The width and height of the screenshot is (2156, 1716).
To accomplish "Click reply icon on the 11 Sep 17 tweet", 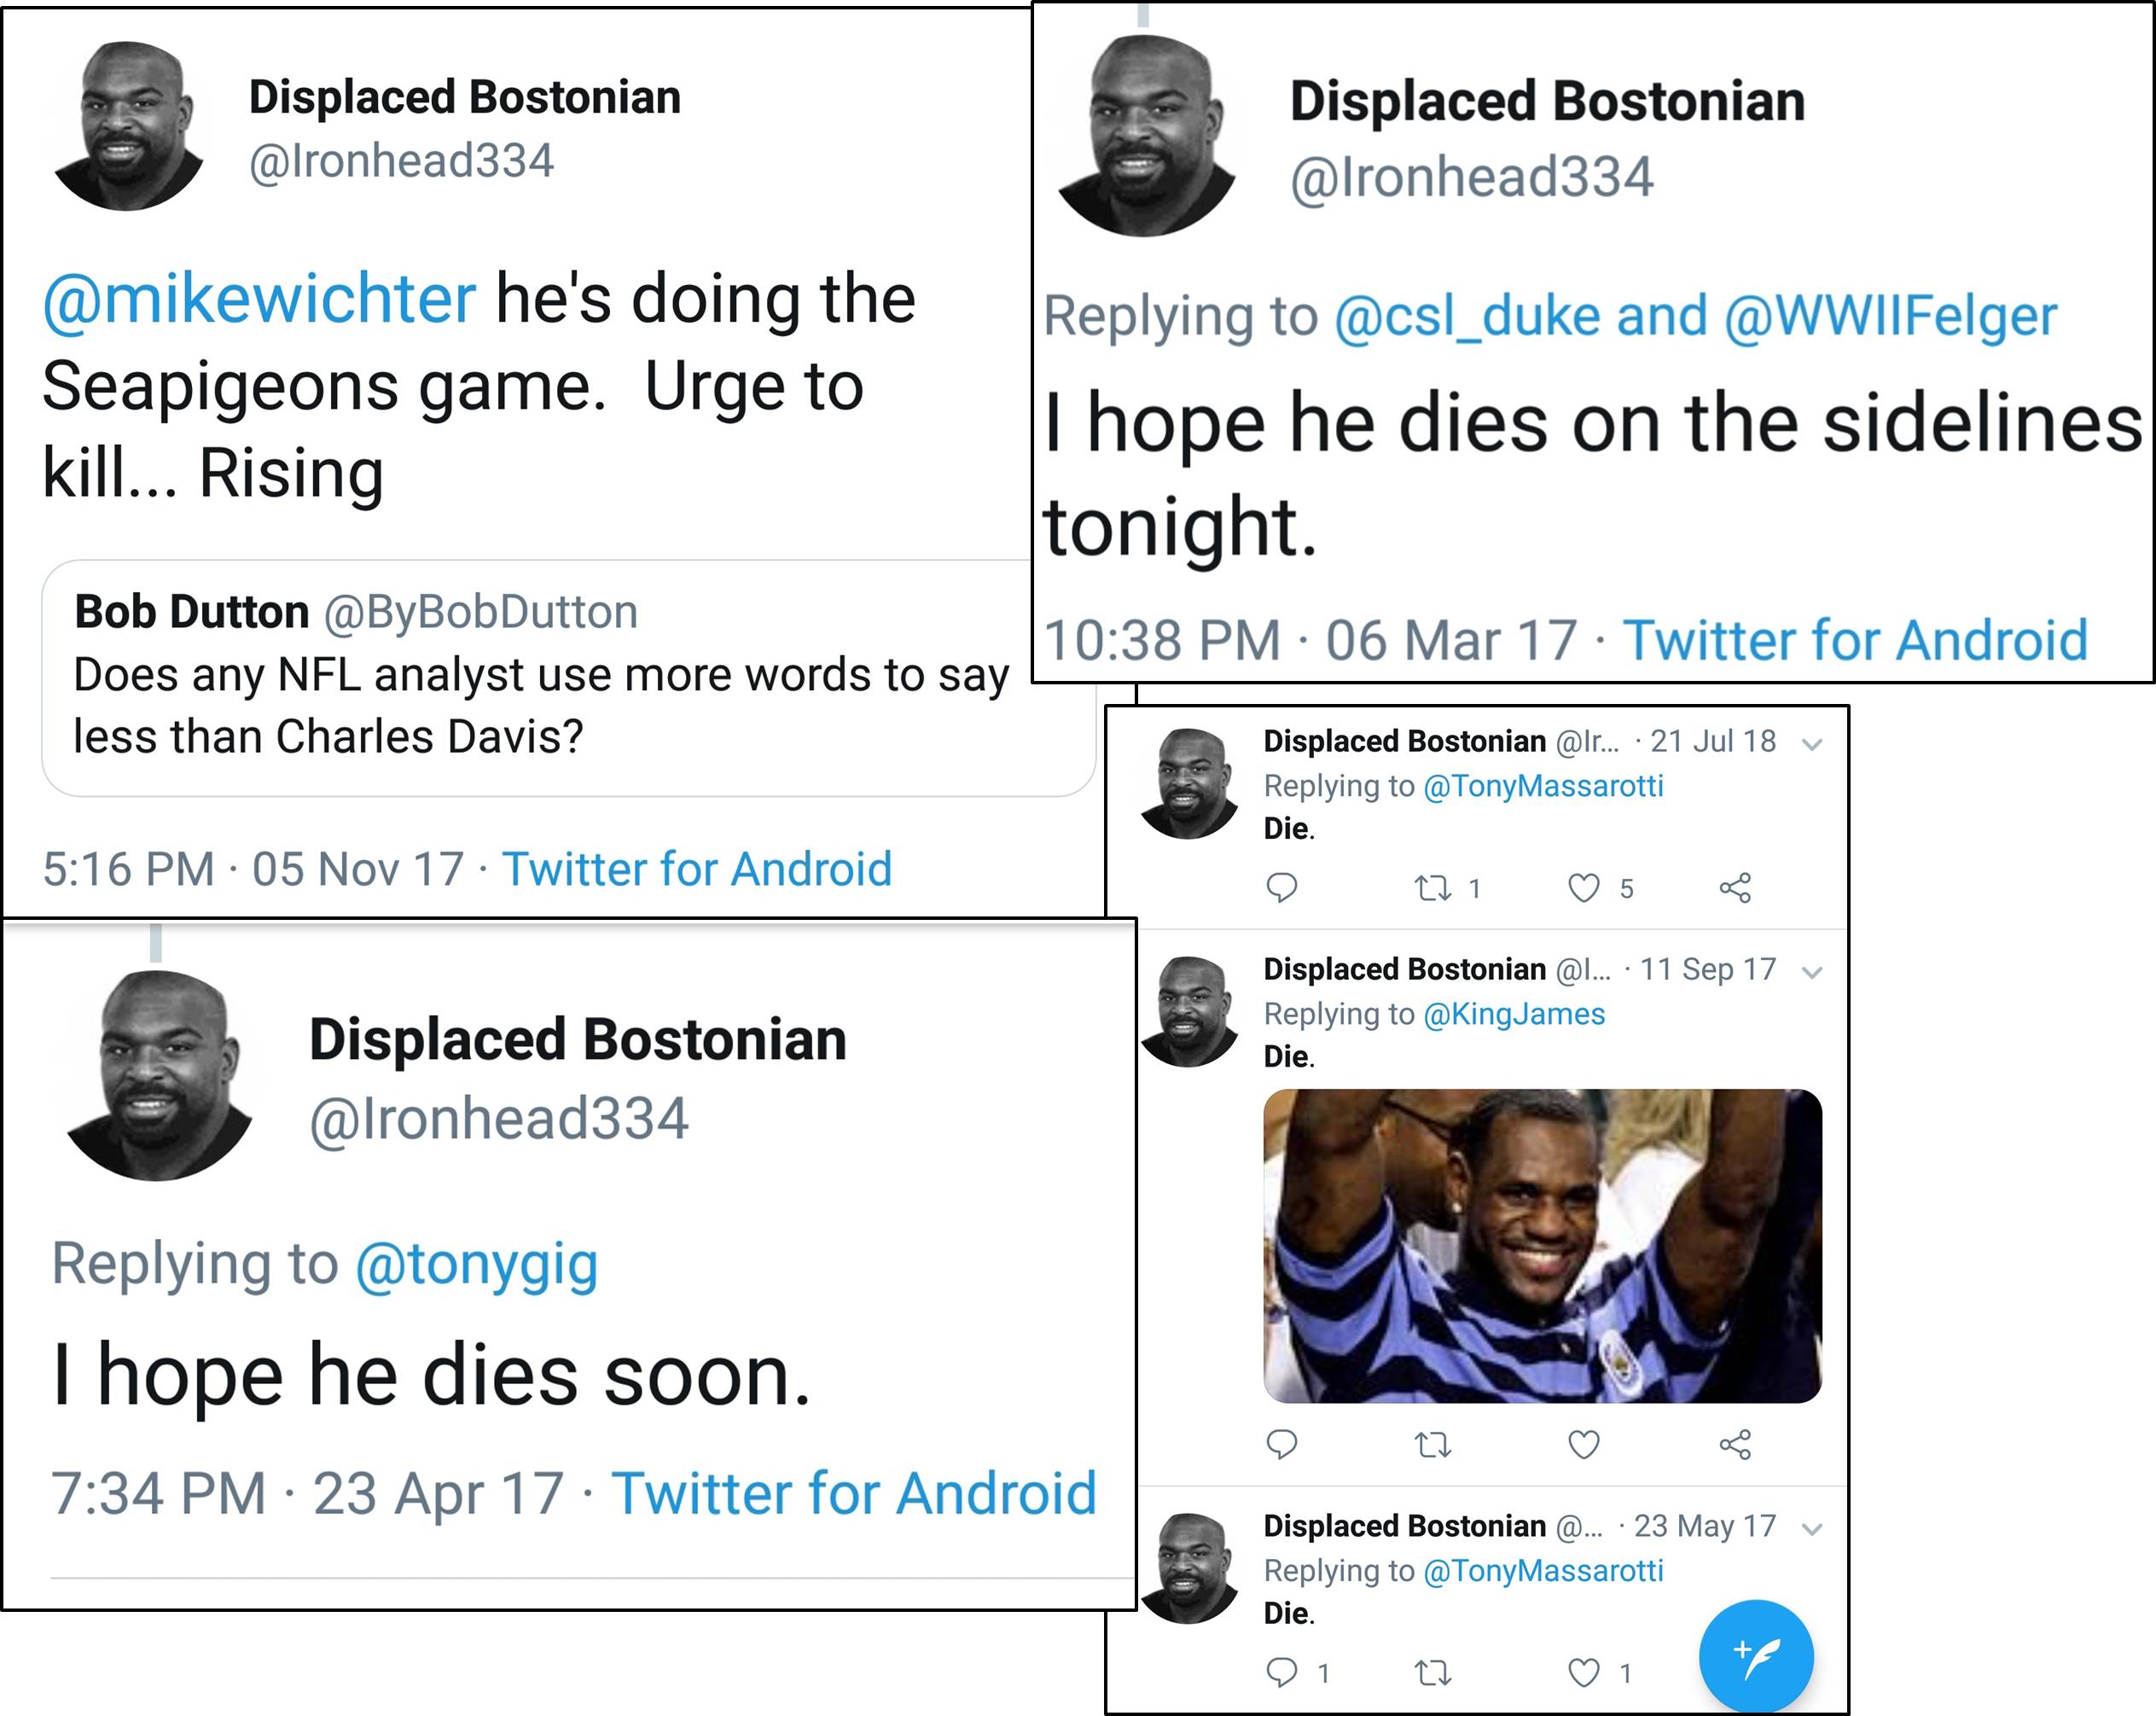I will pos(1281,1443).
